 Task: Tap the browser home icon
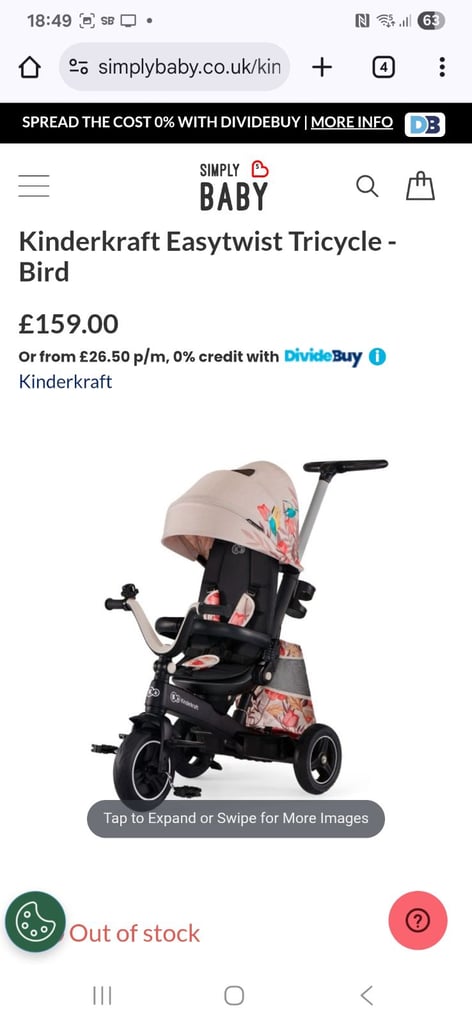[30, 67]
